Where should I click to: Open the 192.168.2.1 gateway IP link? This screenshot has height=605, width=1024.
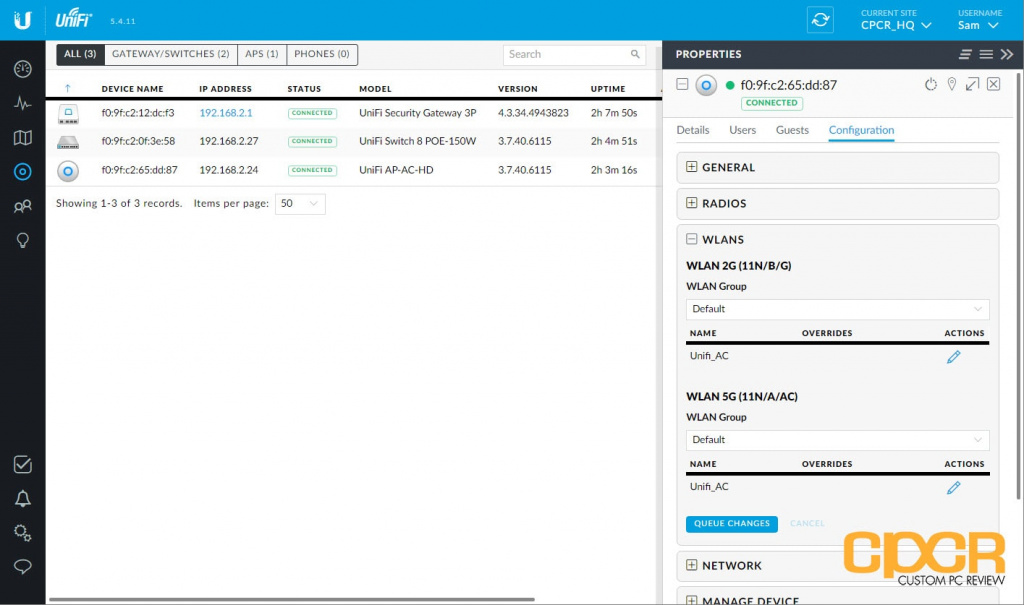[x=226, y=113]
